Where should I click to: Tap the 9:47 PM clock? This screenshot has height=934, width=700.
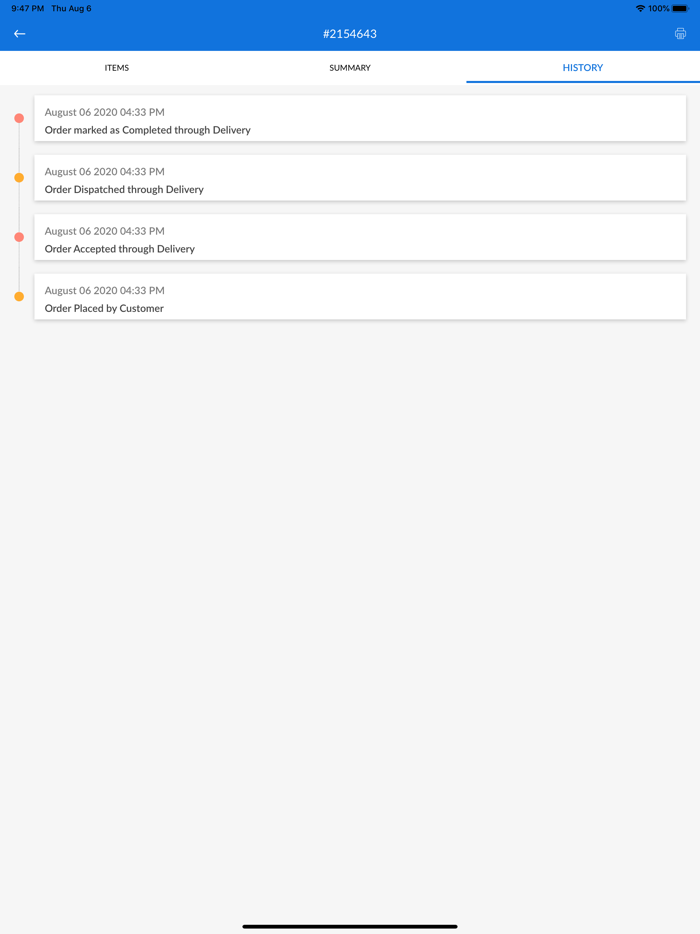28,9
